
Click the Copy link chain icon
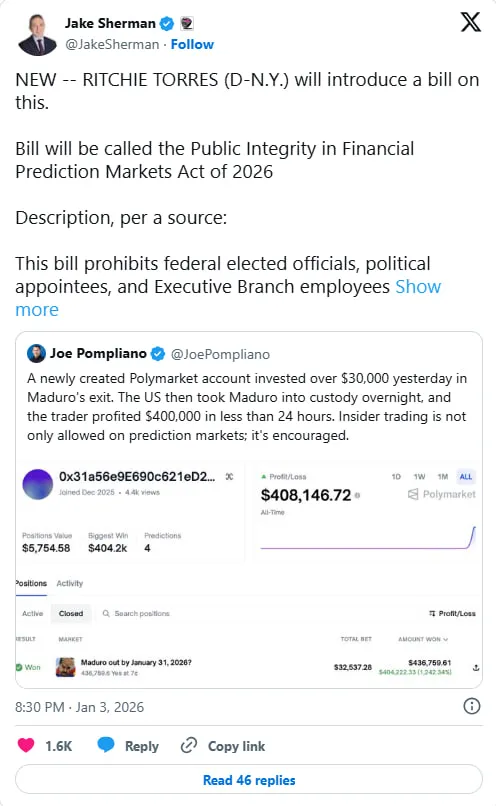189,745
